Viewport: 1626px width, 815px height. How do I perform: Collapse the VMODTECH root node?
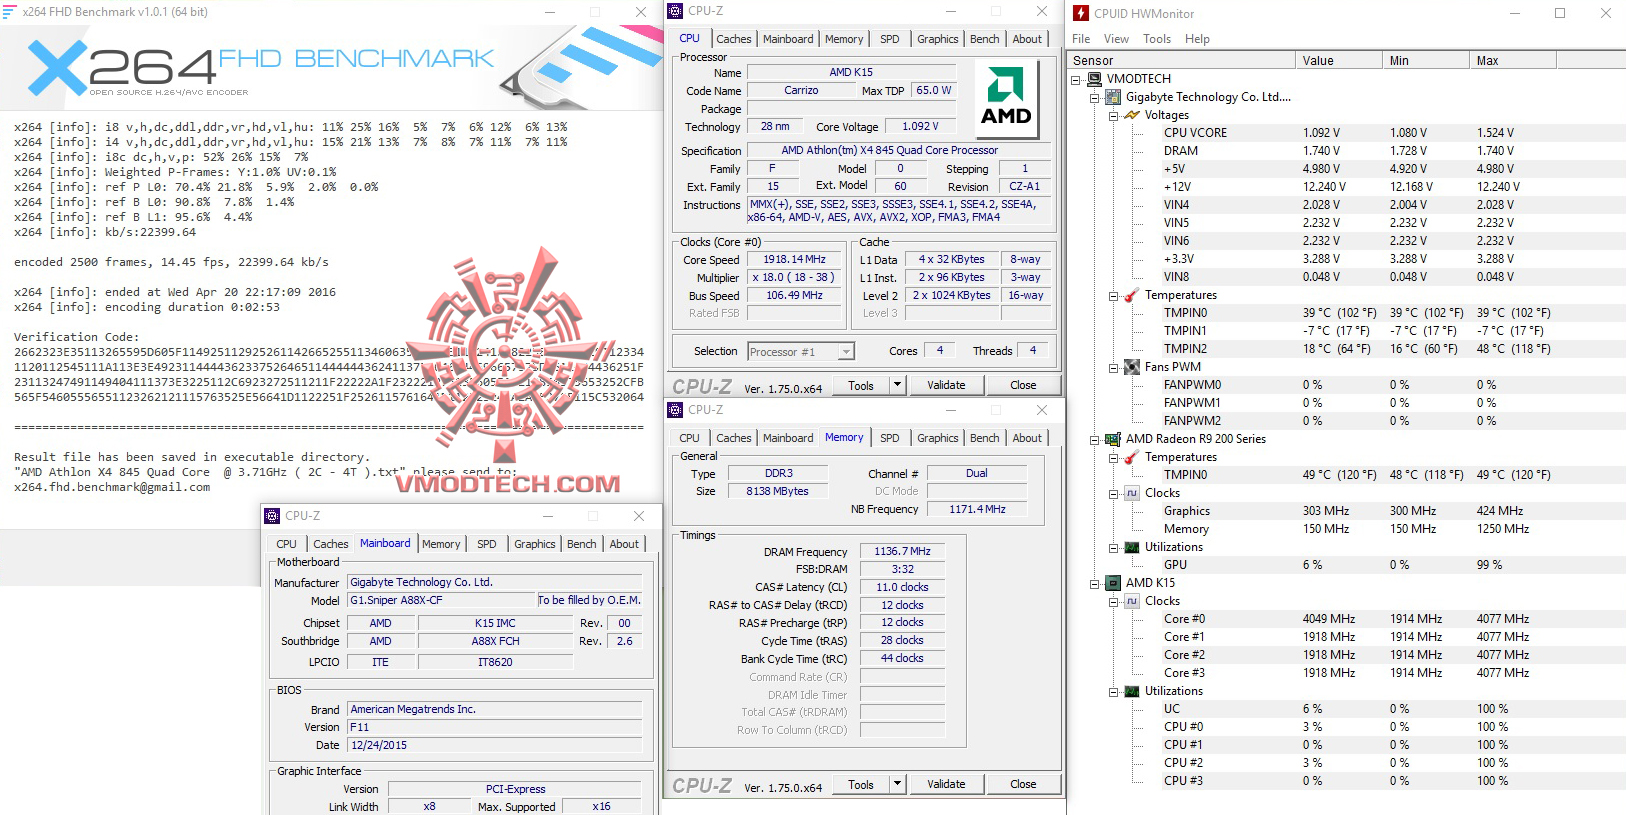pyautogui.click(x=1076, y=80)
